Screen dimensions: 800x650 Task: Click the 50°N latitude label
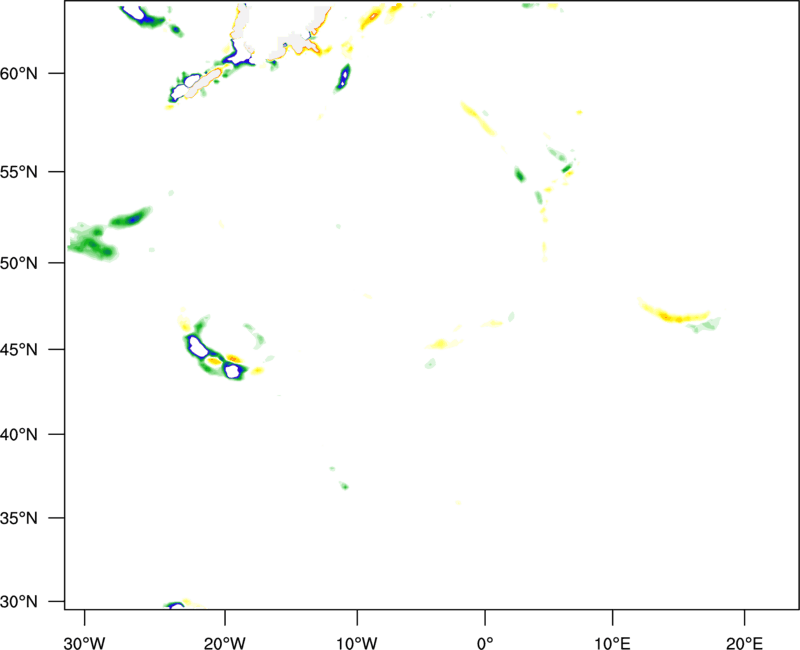pos(19,263)
